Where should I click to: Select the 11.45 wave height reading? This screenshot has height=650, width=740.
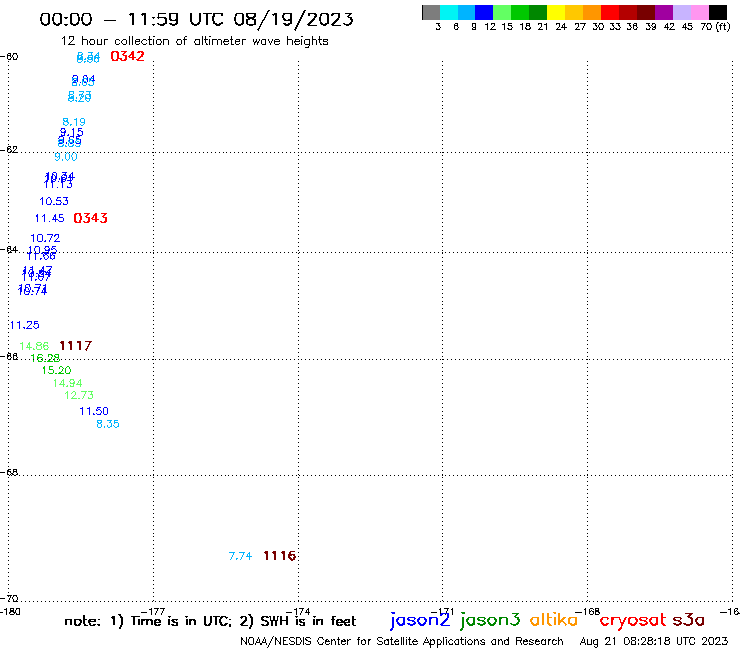point(50,219)
